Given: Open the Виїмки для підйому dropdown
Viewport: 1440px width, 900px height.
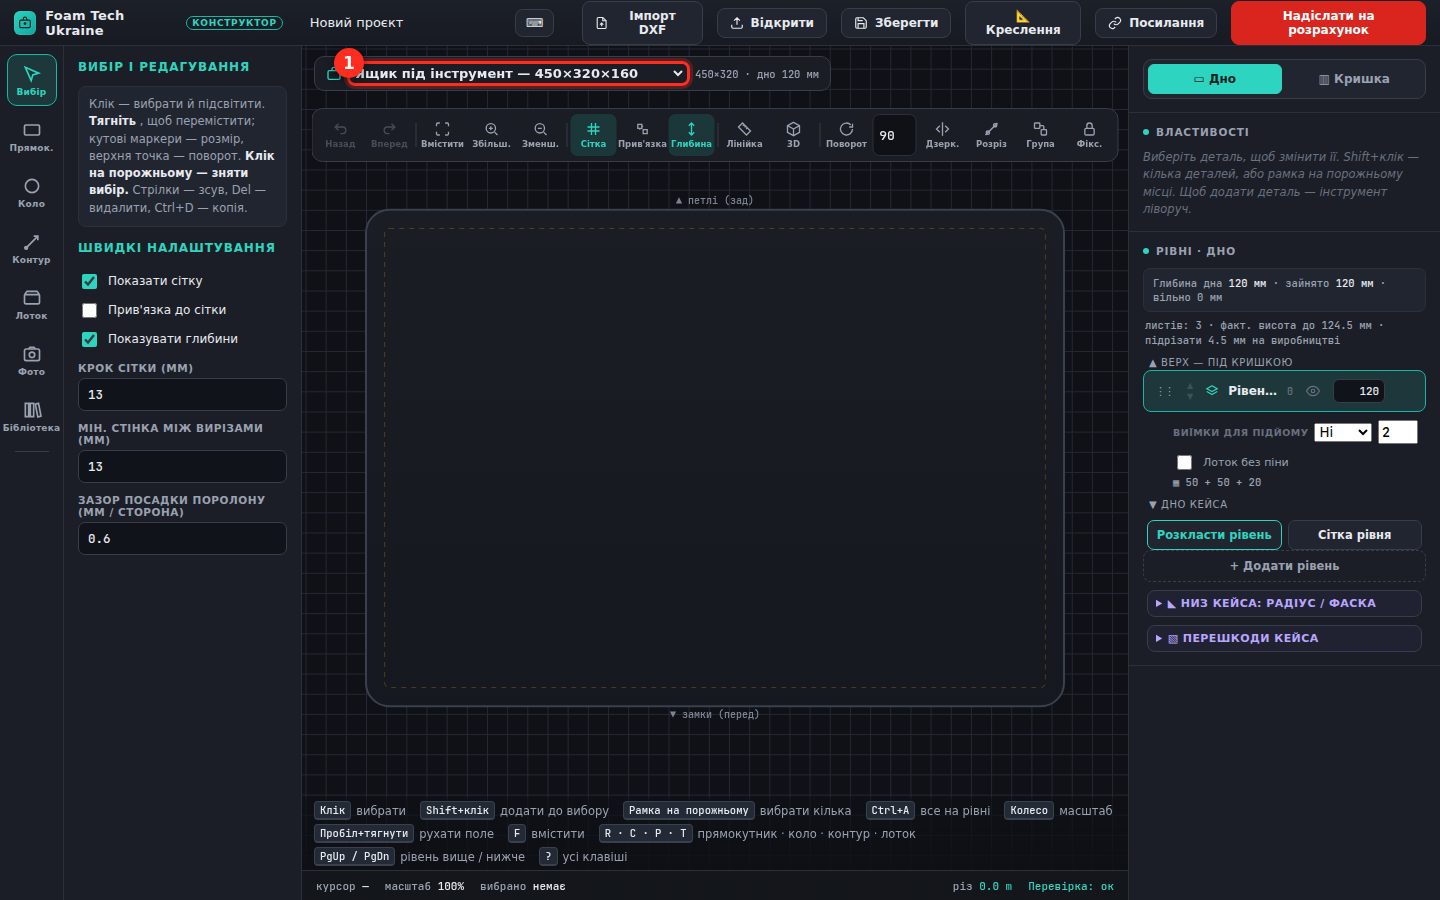Looking at the screenshot, I should click(x=1342, y=432).
